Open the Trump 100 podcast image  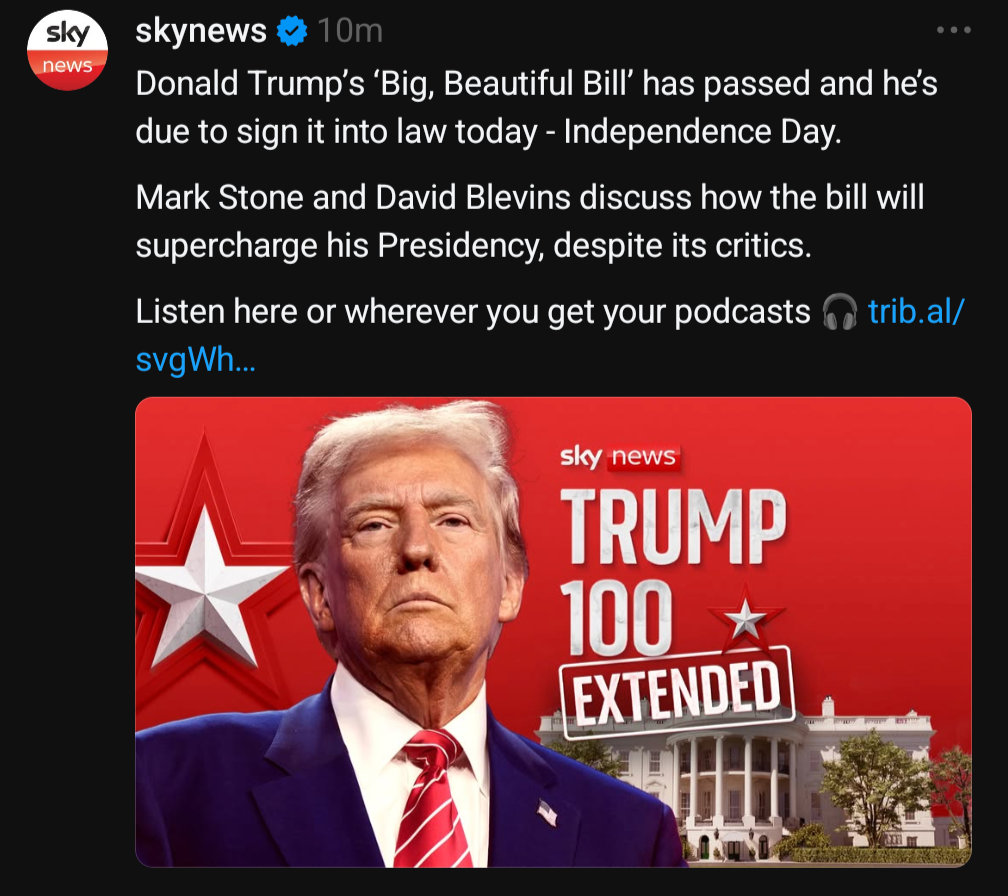pos(553,632)
